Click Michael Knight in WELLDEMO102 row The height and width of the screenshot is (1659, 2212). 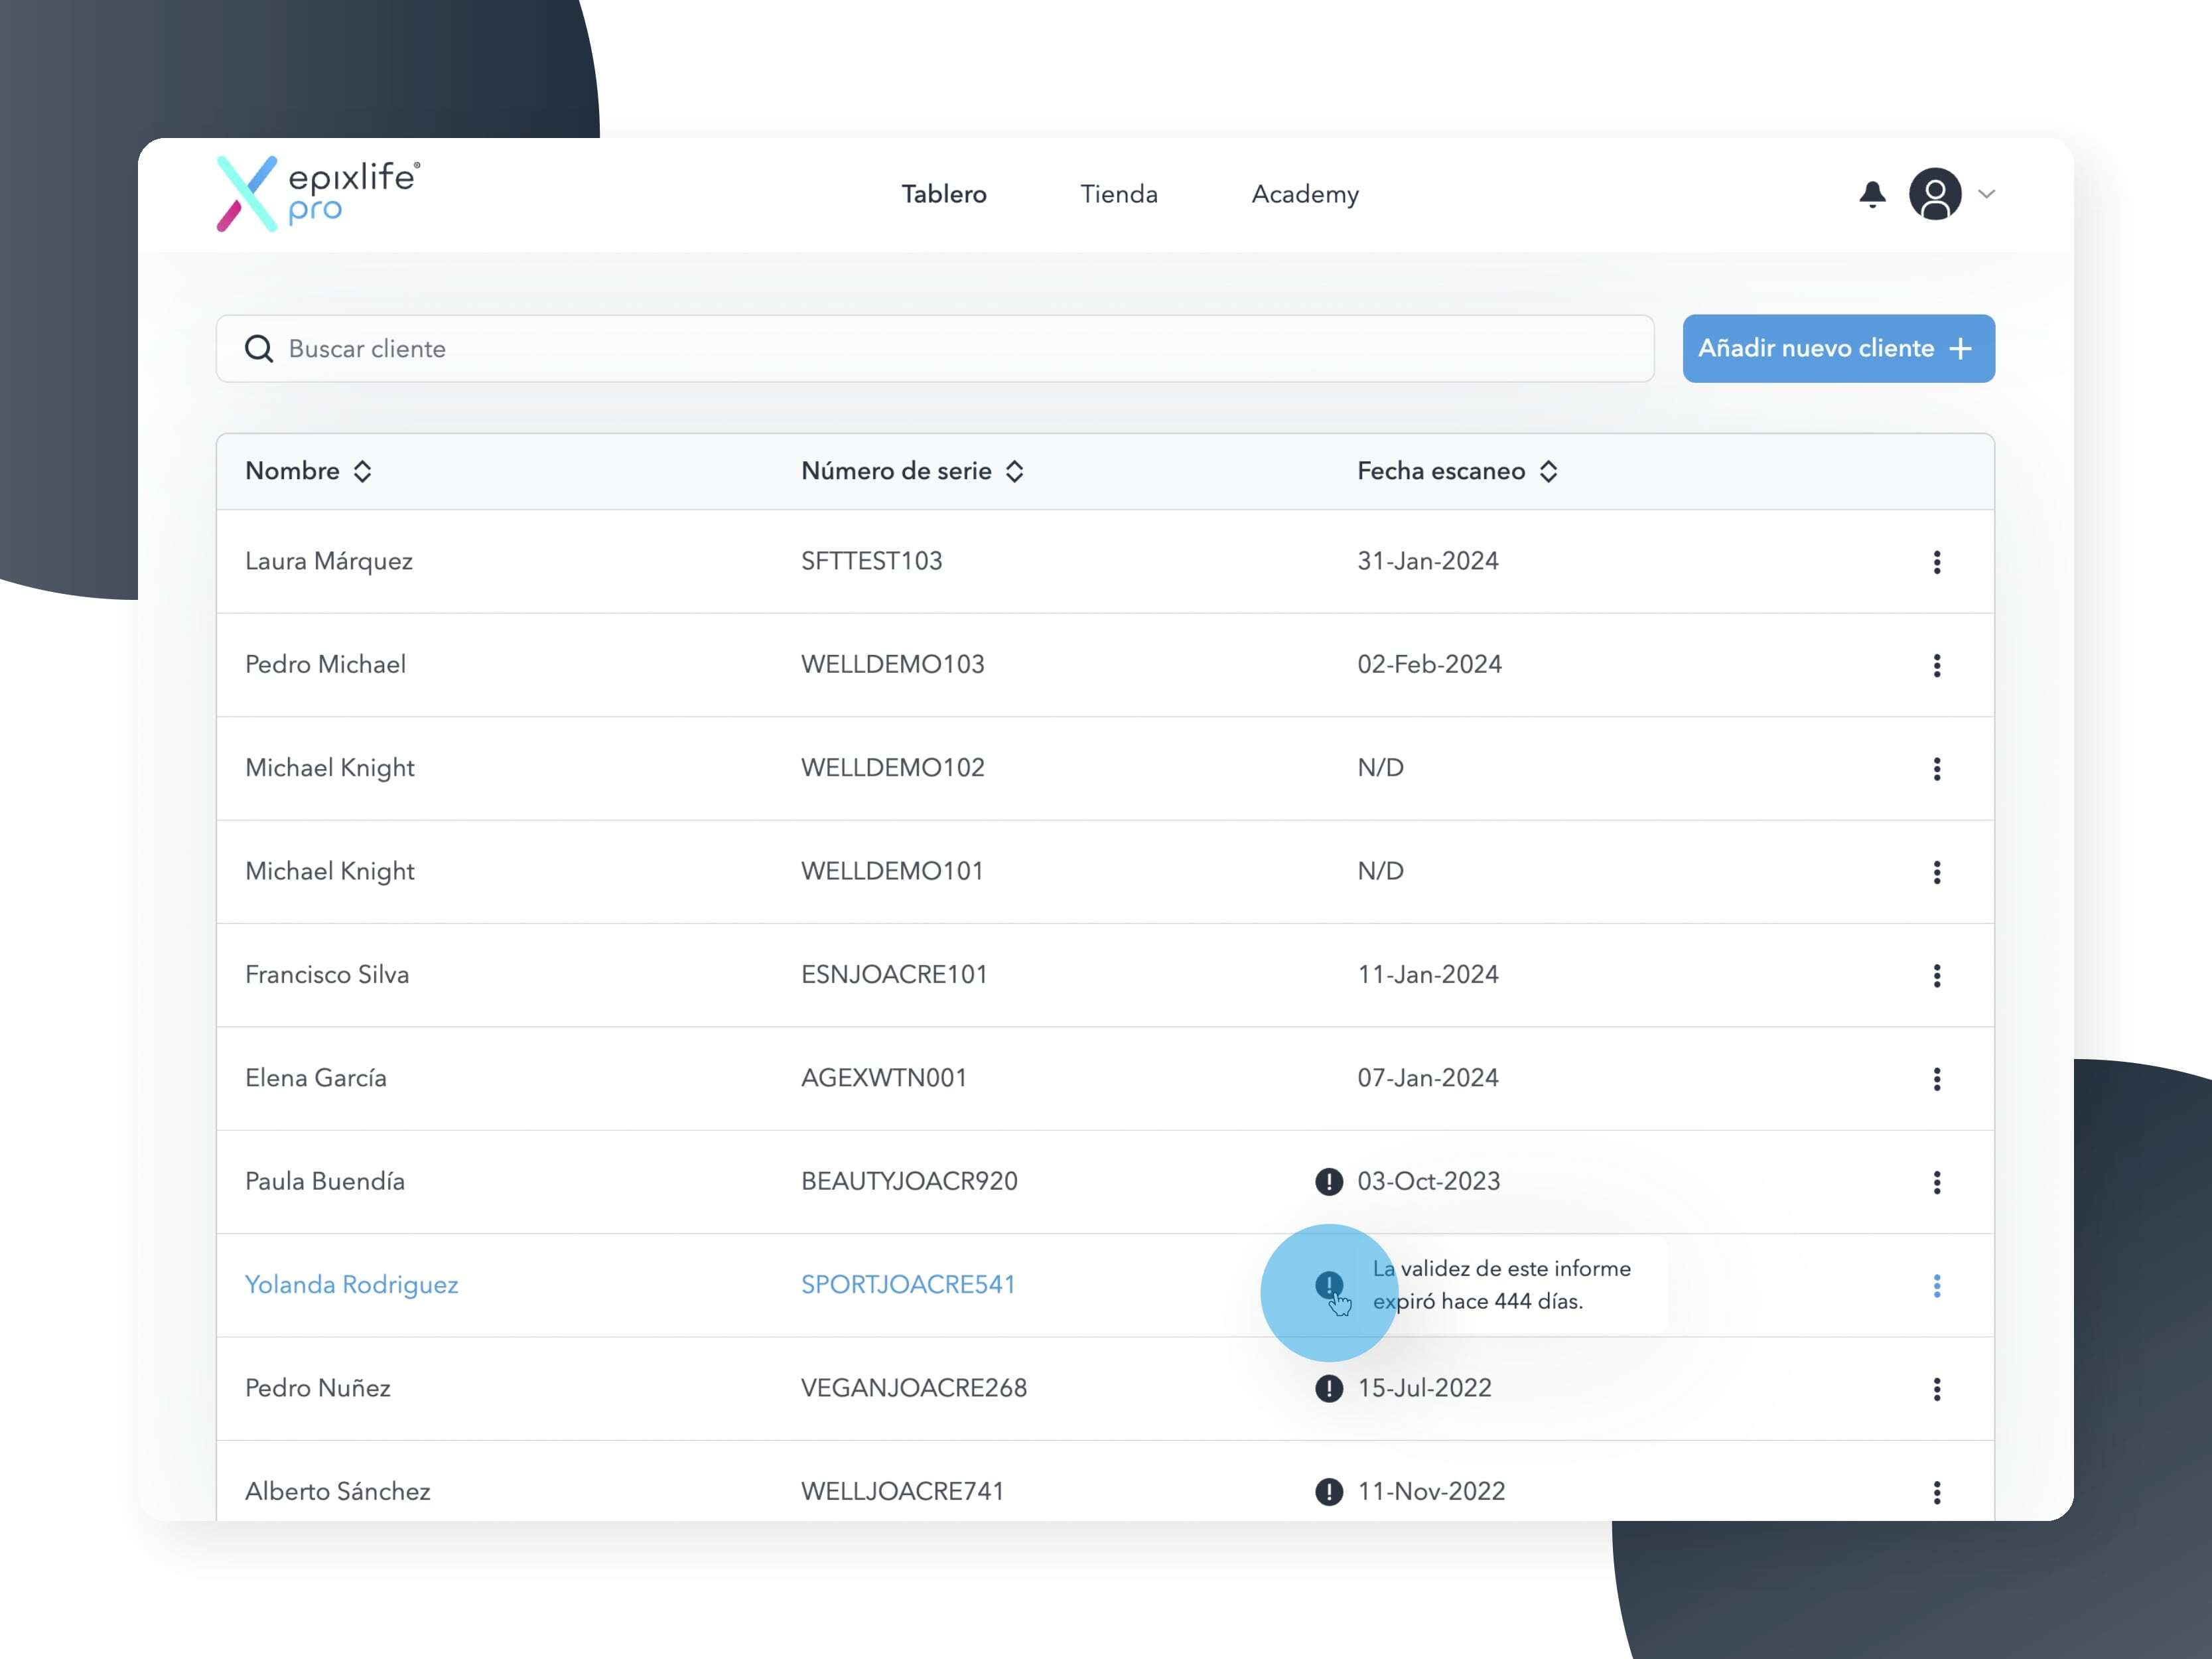click(330, 768)
